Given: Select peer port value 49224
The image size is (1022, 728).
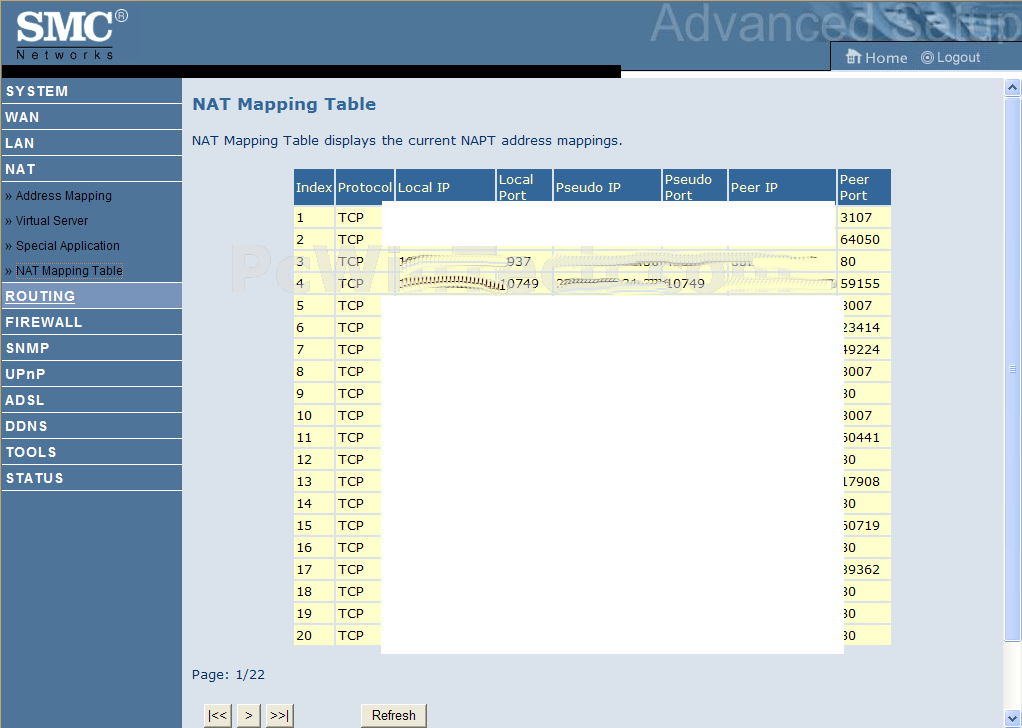Looking at the screenshot, I should pyautogui.click(x=862, y=350).
